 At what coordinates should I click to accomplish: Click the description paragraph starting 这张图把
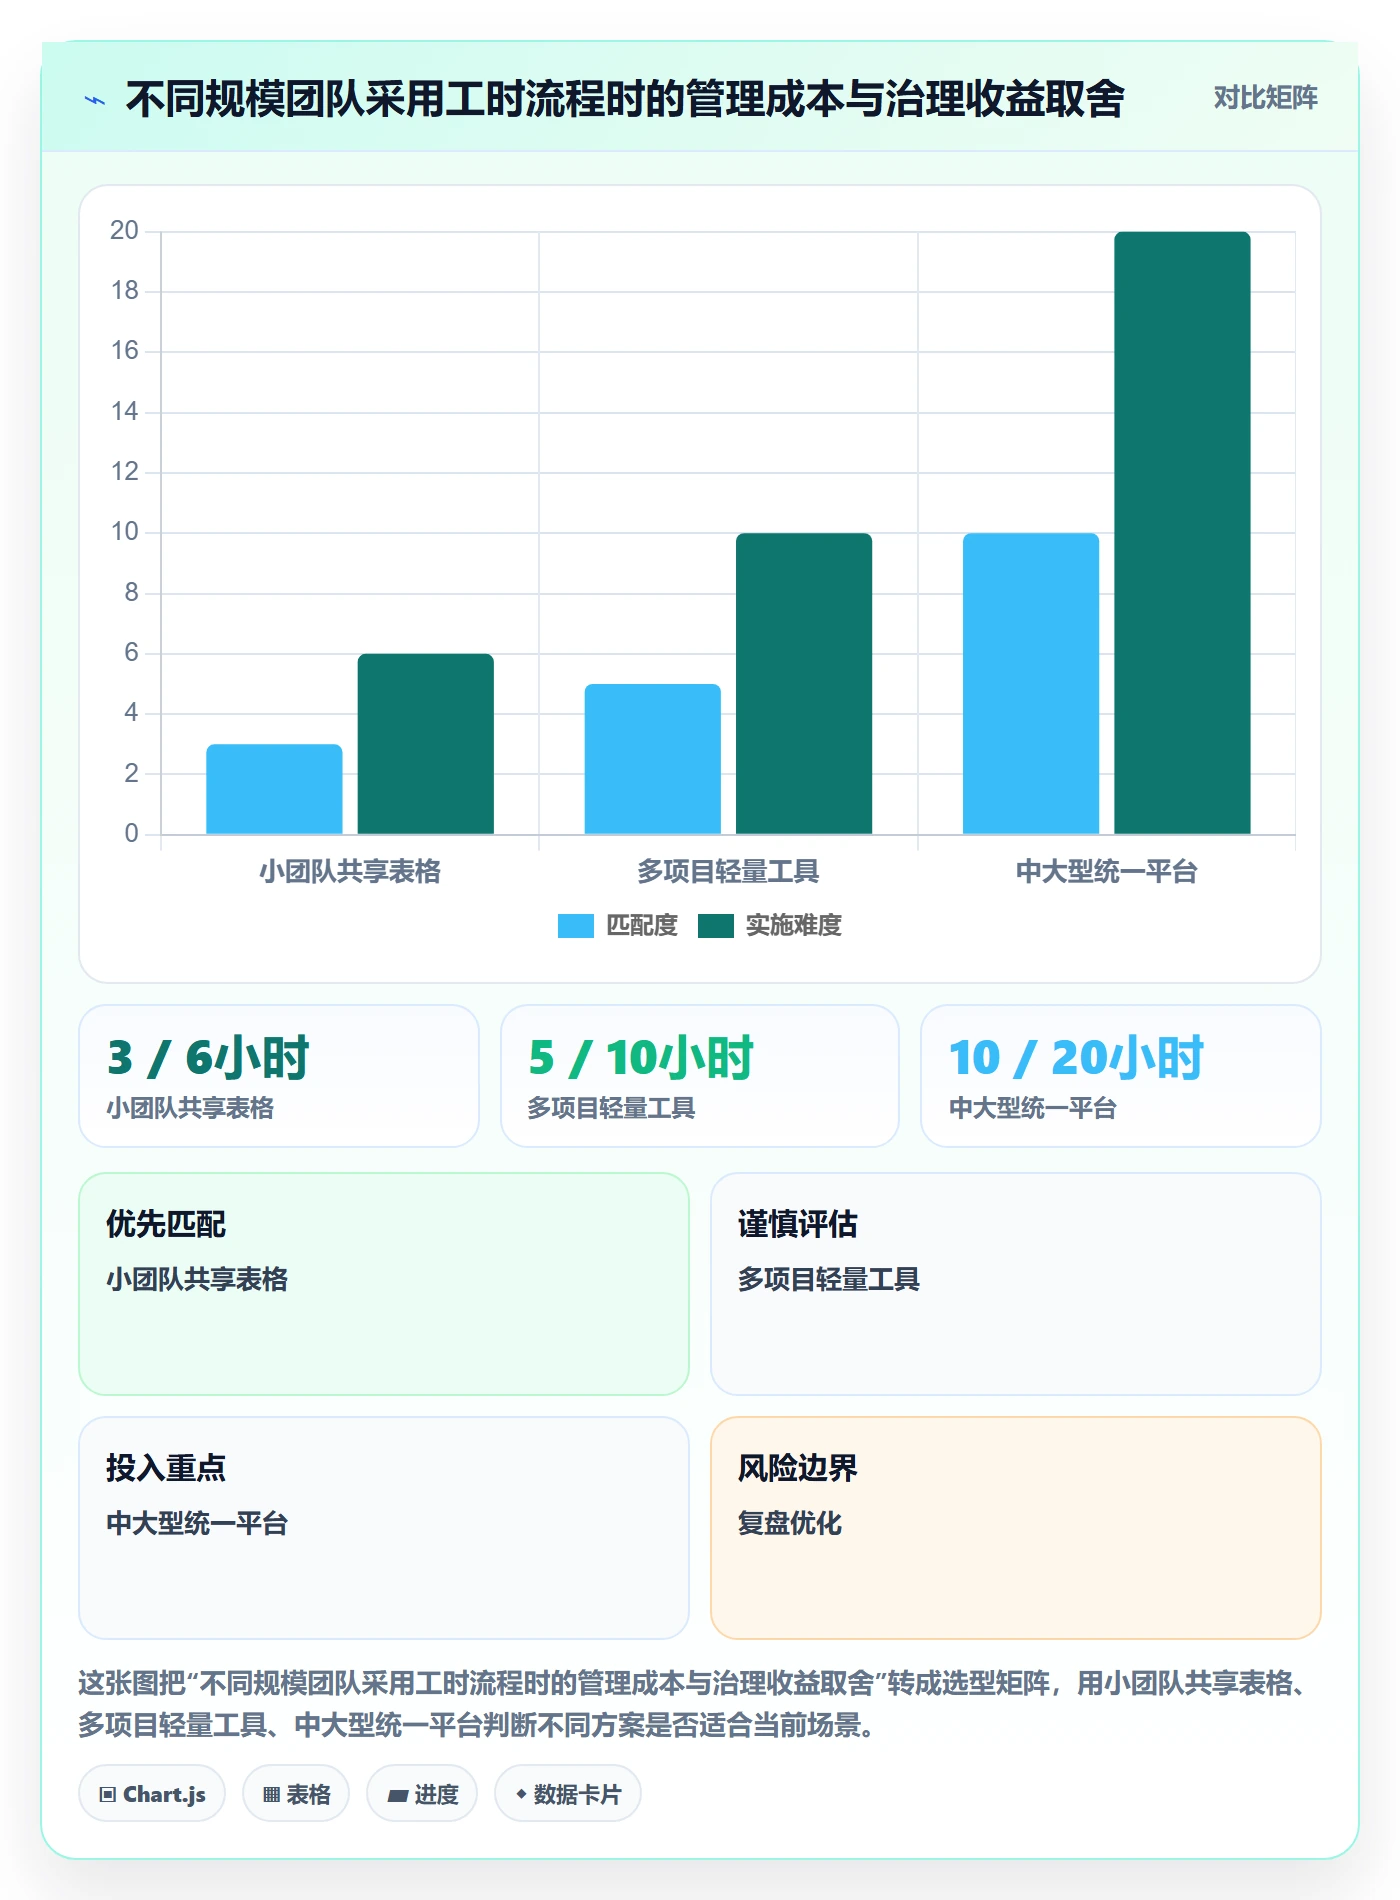(x=695, y=1704)
